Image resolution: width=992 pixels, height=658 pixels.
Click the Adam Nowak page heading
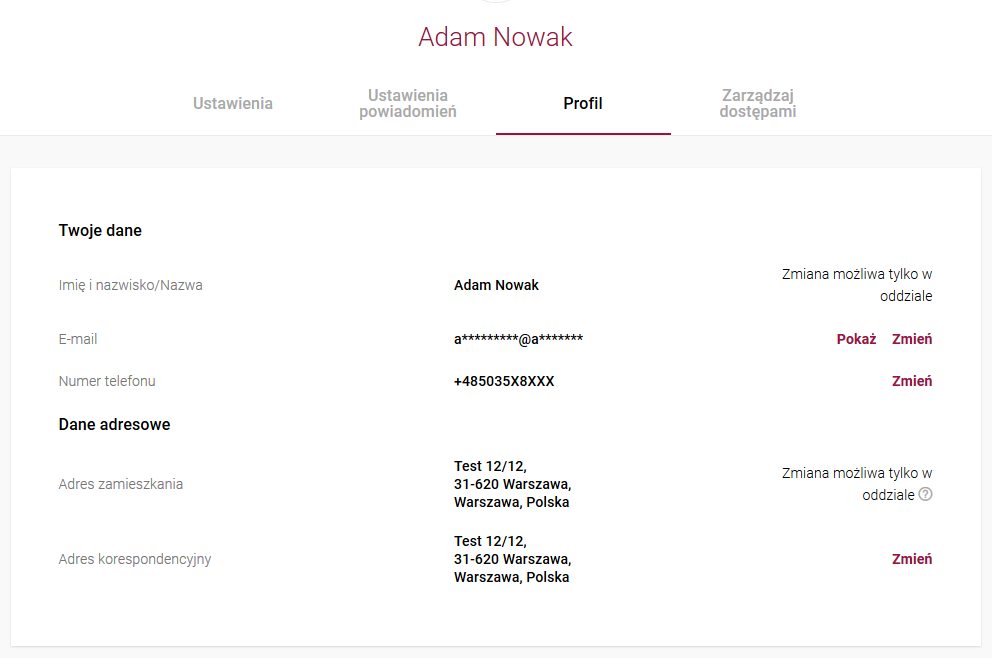click(495, 37)
